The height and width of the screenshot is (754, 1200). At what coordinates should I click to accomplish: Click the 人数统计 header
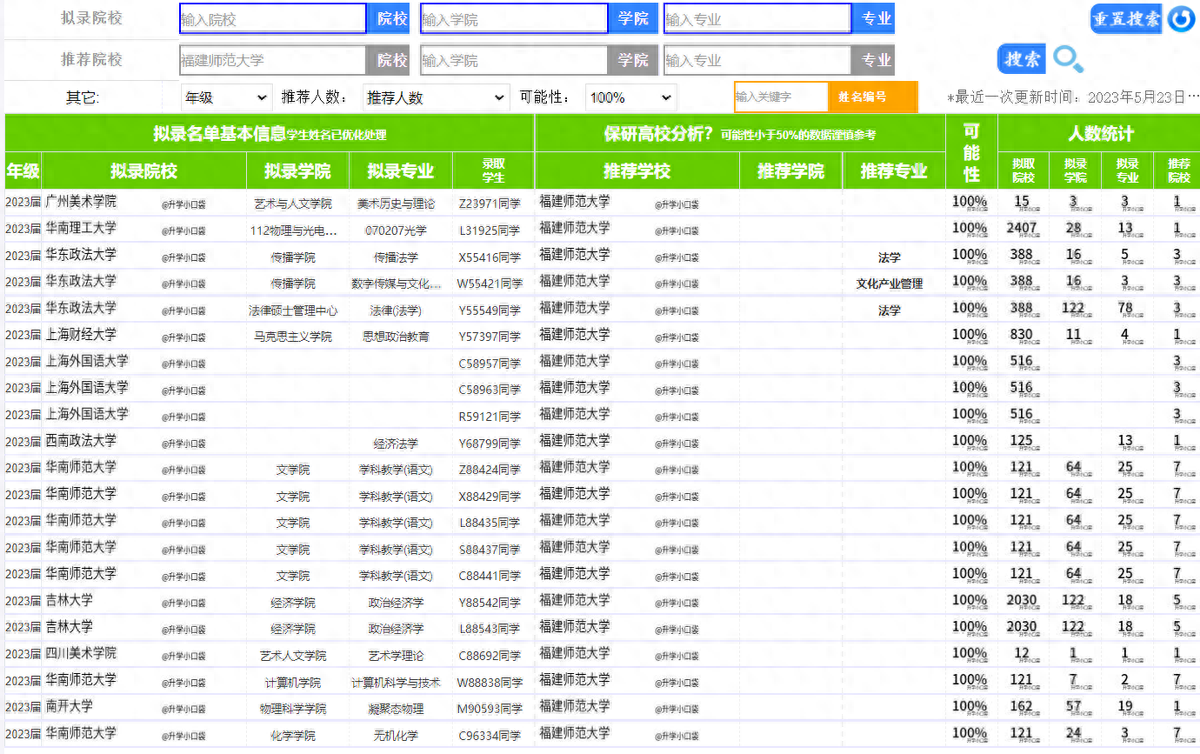(x=1099, y=134)
